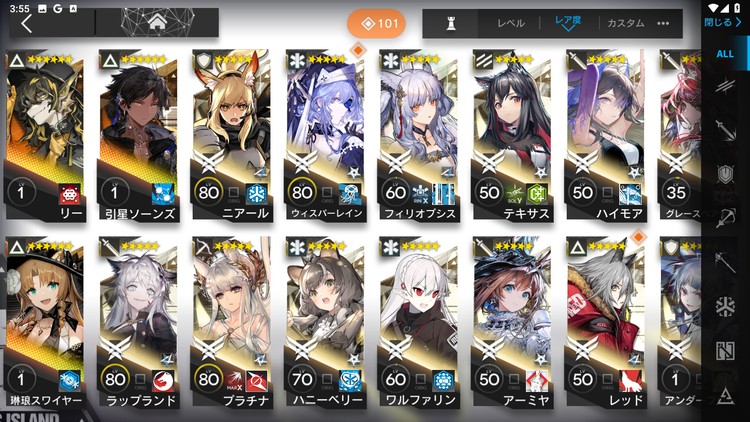
Task: Go to home via house icon
Action: point(157,22)
